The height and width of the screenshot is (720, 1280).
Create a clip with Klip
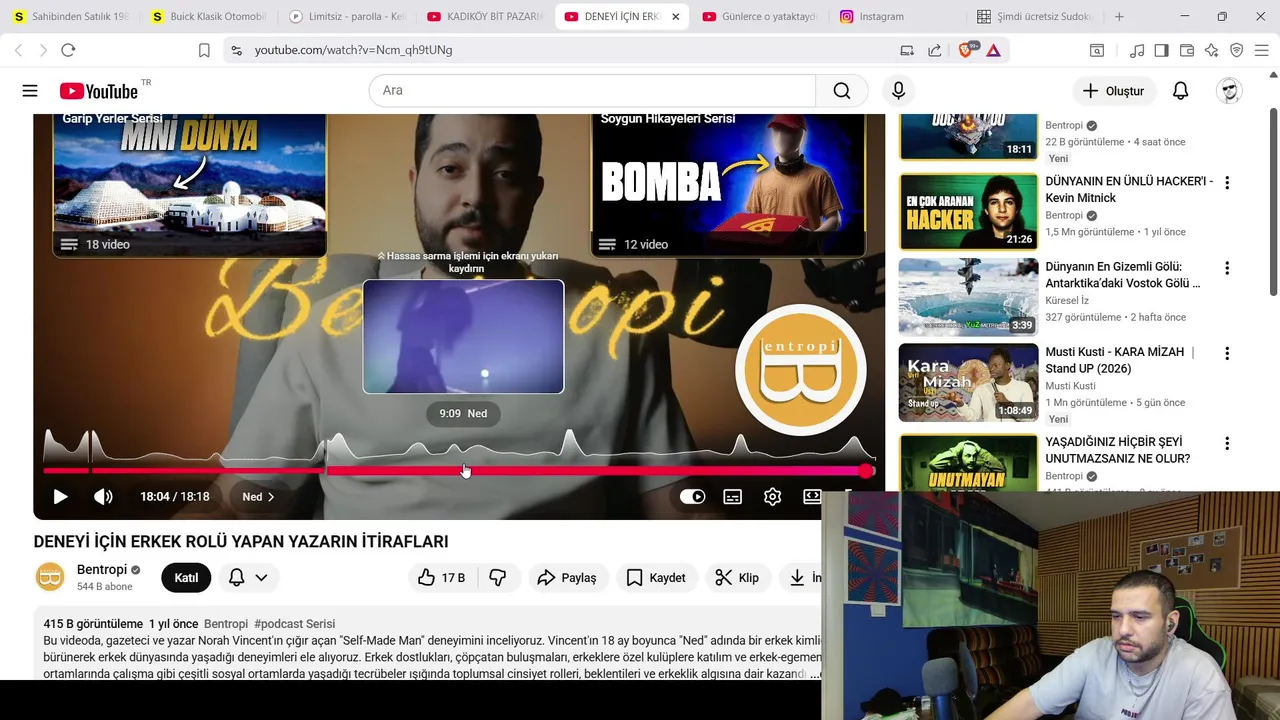click(737, 578)
